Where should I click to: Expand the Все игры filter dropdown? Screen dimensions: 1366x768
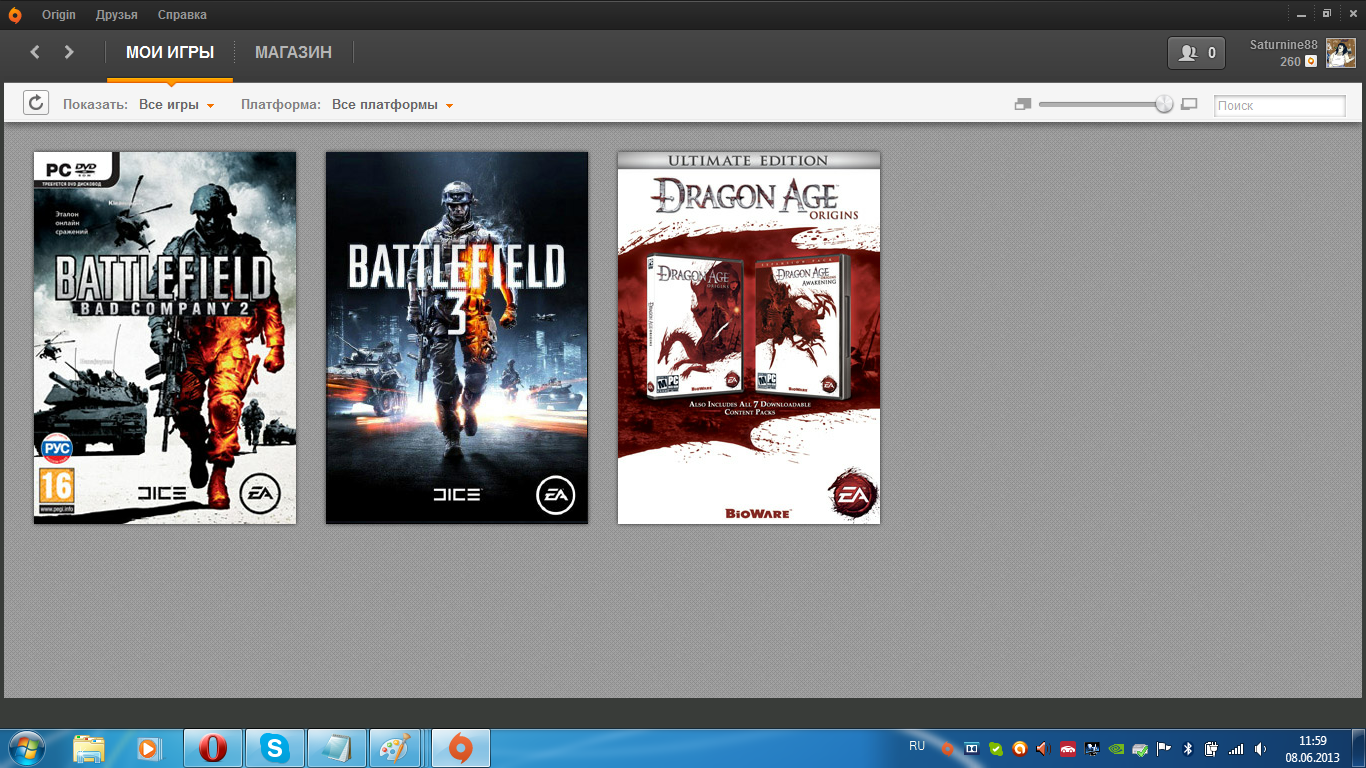[x=177, y=105]
